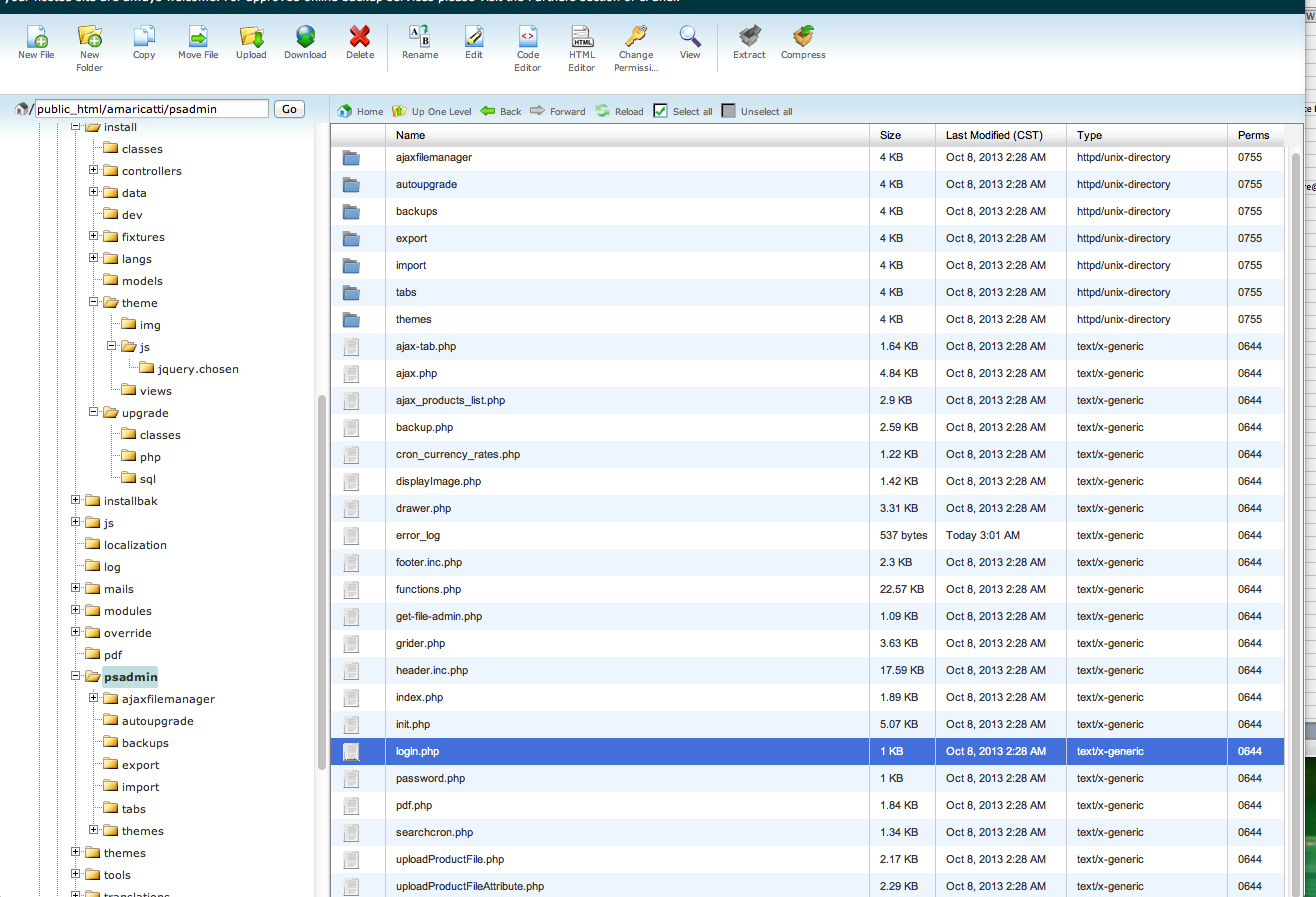Expand the controllers tree folder
Viewport: 1316px width, 897px height.
click(x=94, y=170)
